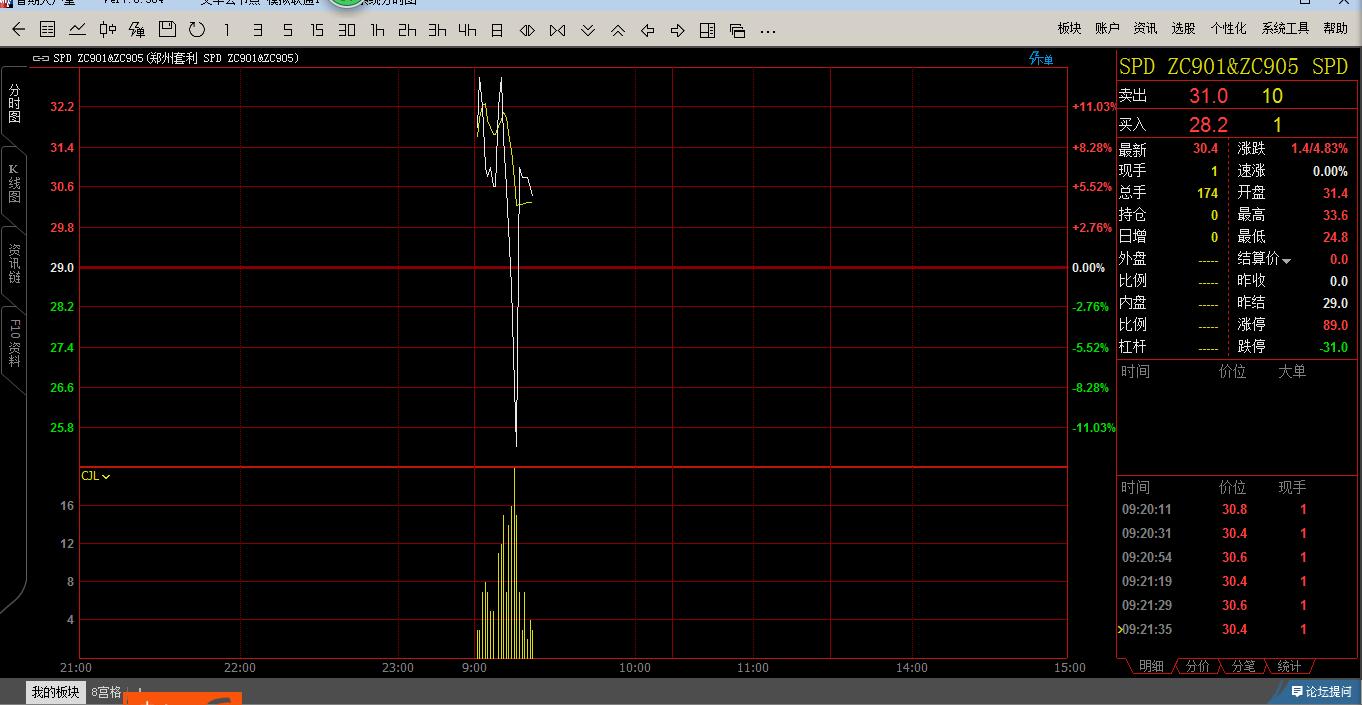Switch to the 分价 tab
1362x705 pixels.
point(1197,666)
